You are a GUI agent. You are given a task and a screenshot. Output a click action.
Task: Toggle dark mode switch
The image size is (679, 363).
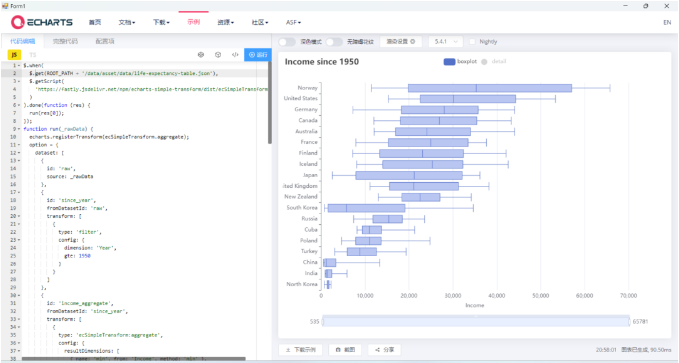click(x=286, y=42)
